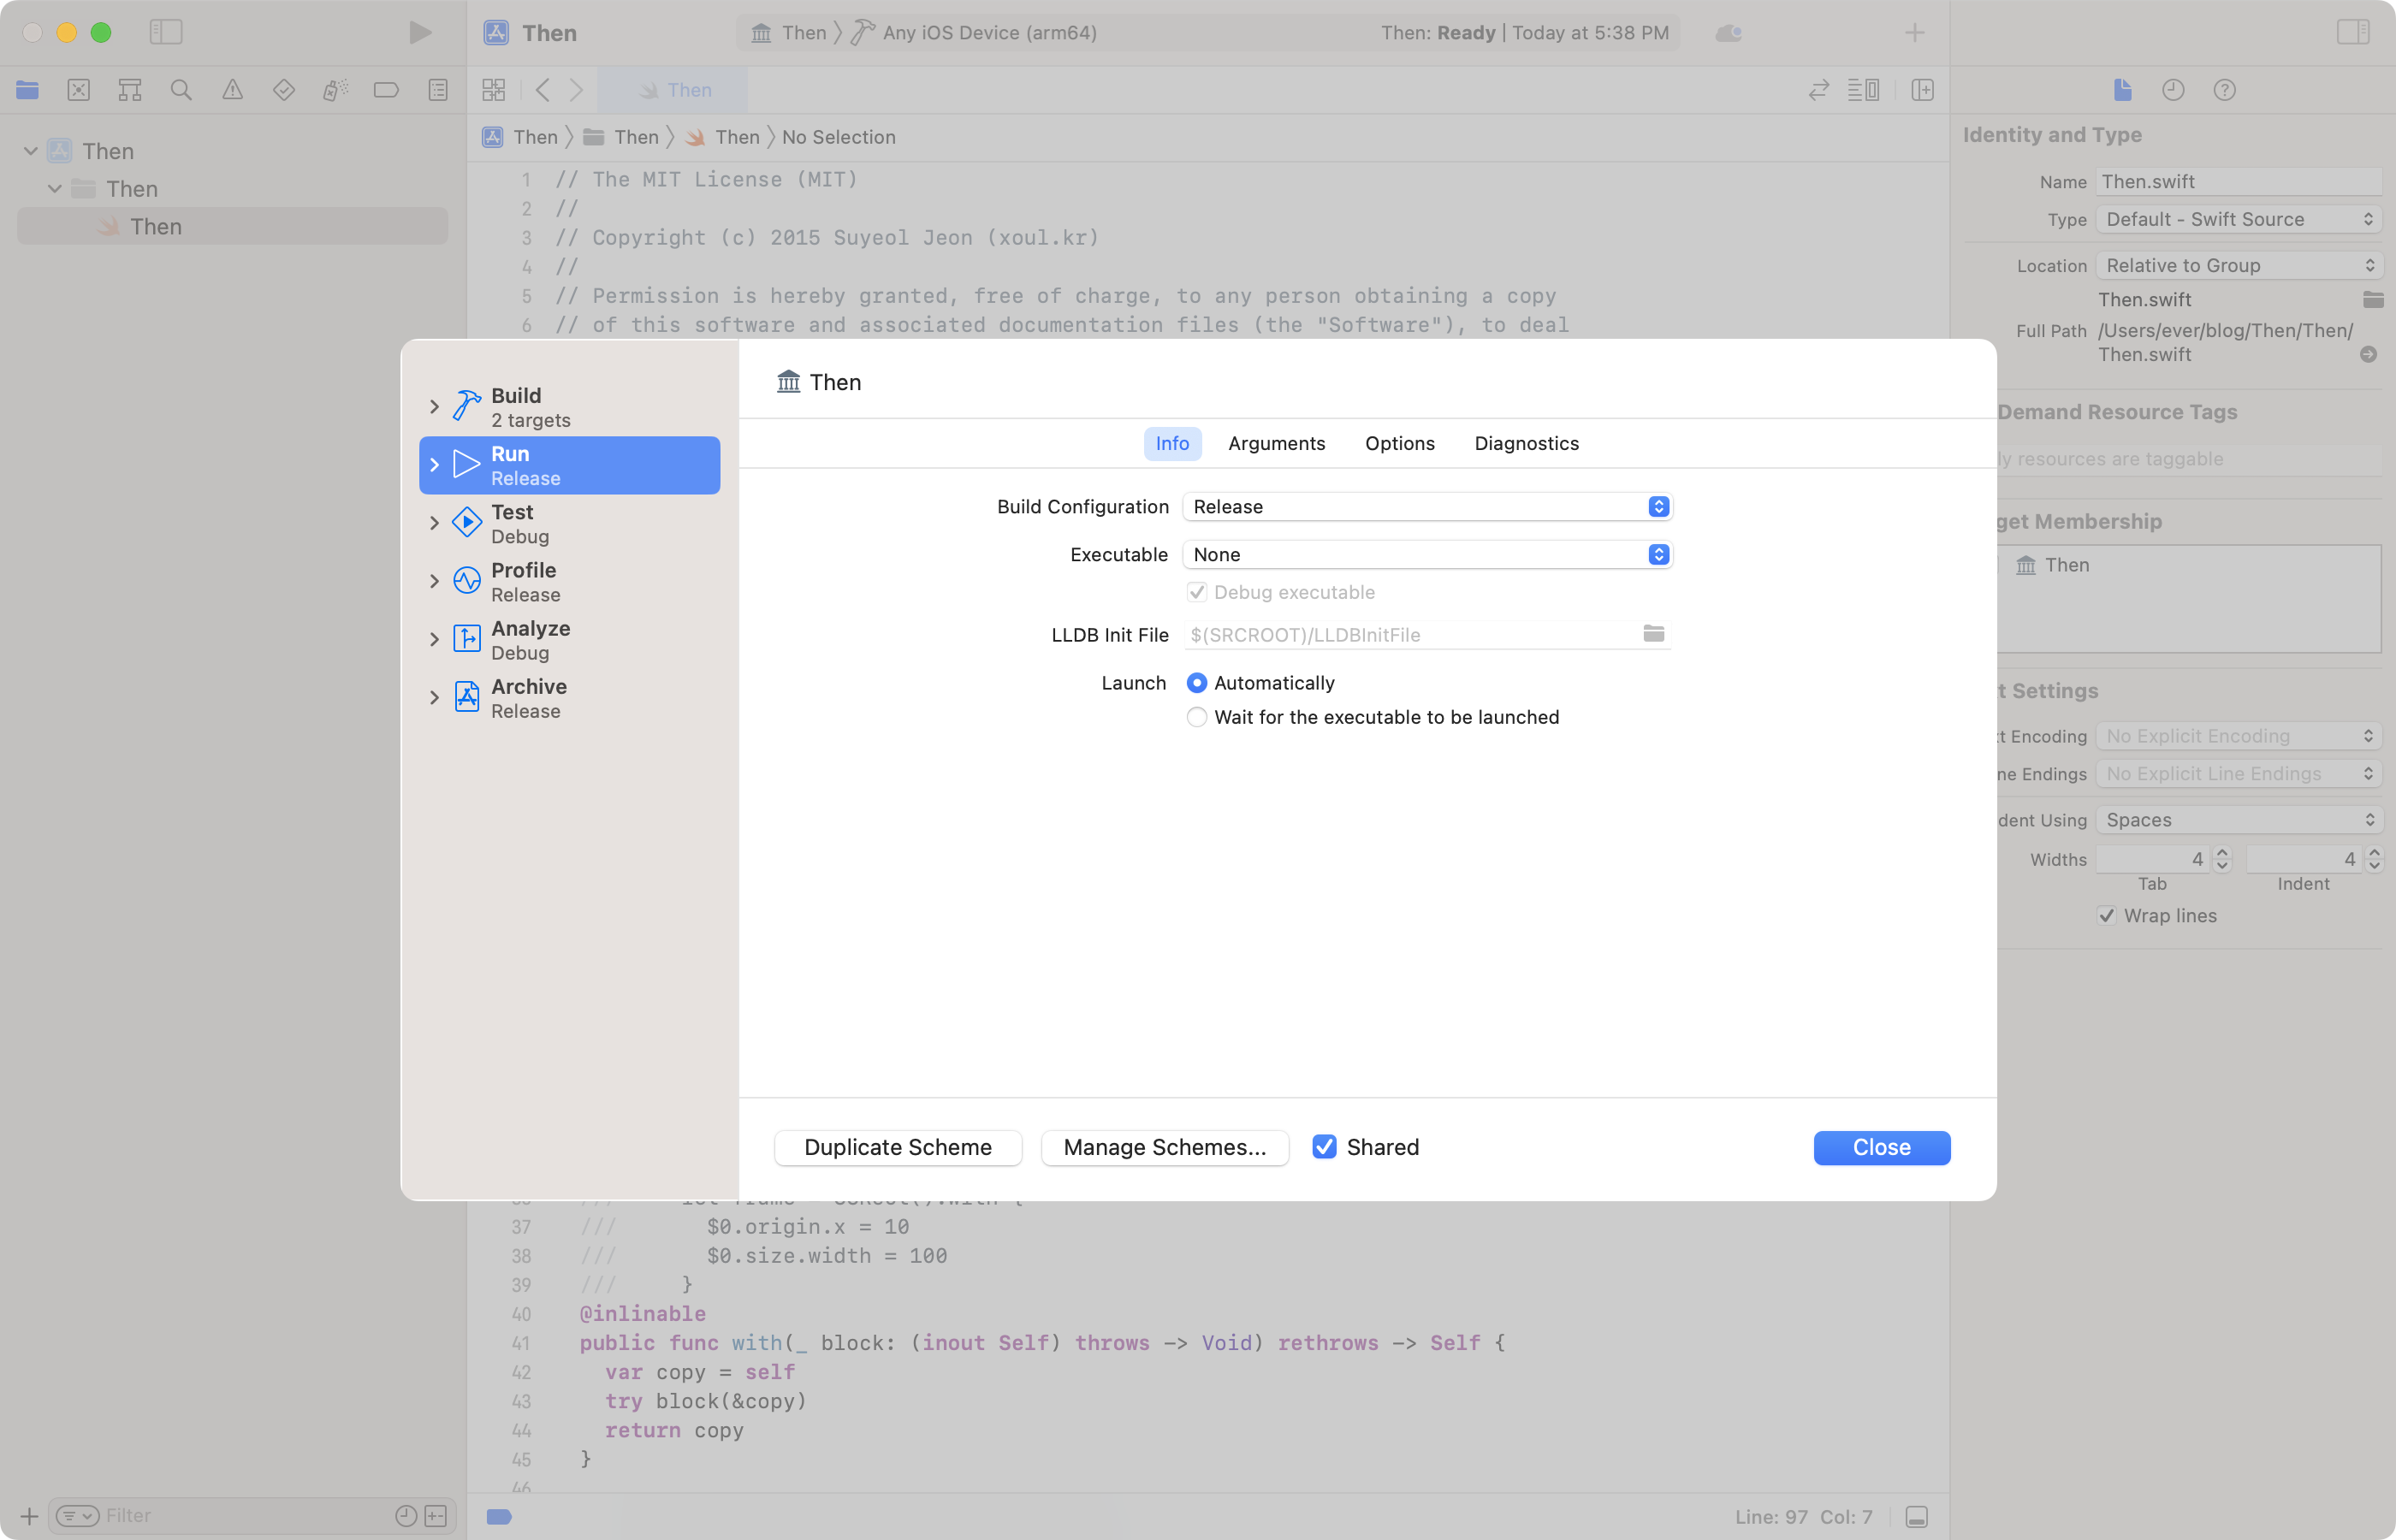Screen dimensions: 2396x1540
Task: Click the Manage Schemes... button
Action: pyautogui.click(x=1164, y=1147)
